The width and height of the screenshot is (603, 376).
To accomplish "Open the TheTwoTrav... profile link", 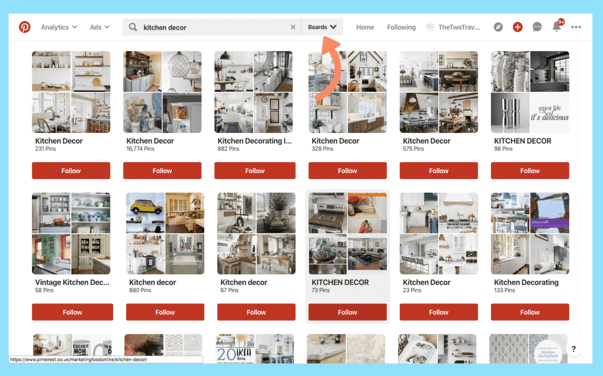I will [453, 27].
